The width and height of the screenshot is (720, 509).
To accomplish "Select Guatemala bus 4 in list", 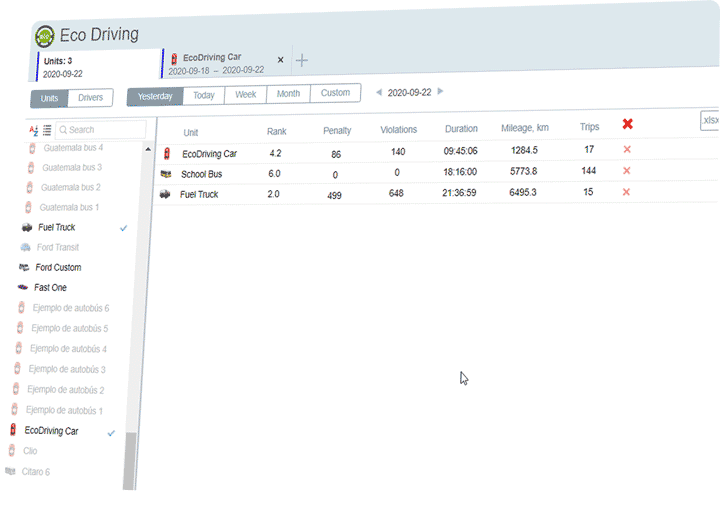I will (73, 148).
